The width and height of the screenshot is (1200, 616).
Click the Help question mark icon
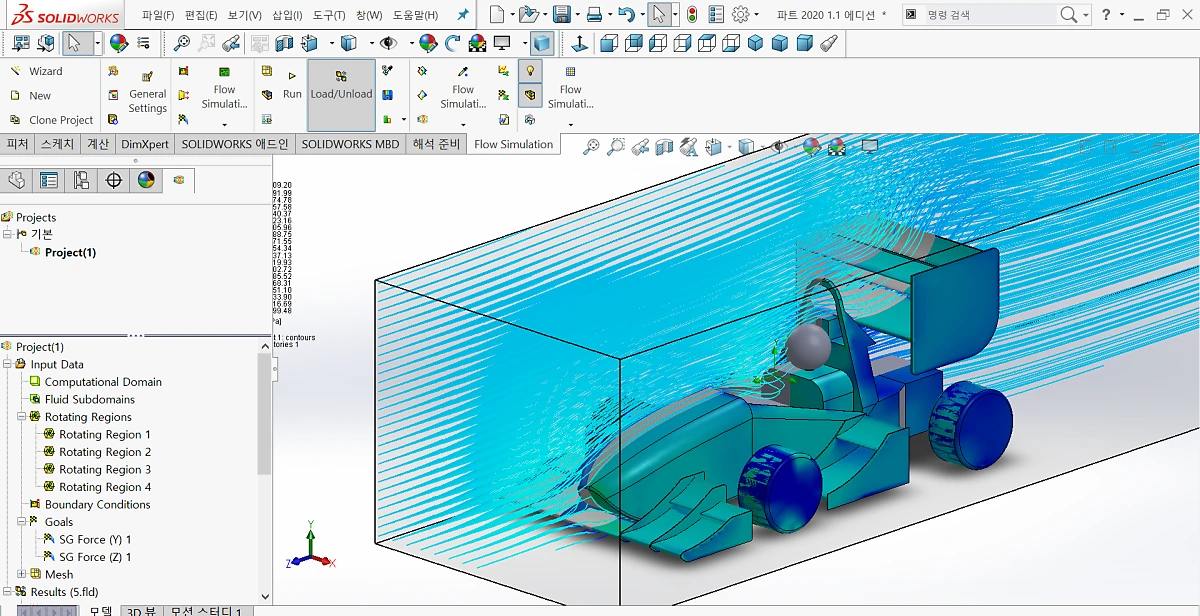coord(1105,15)
